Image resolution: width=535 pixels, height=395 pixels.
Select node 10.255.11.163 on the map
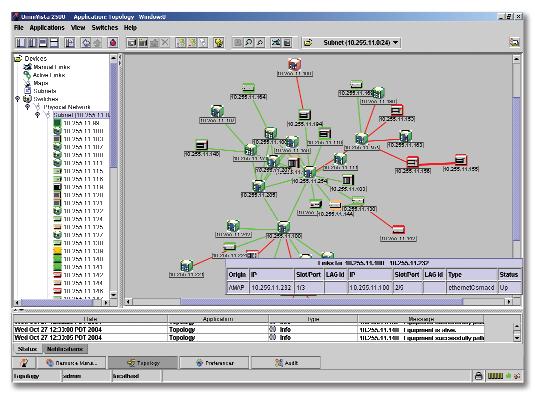pyautogui.click(x=405, y=136)
